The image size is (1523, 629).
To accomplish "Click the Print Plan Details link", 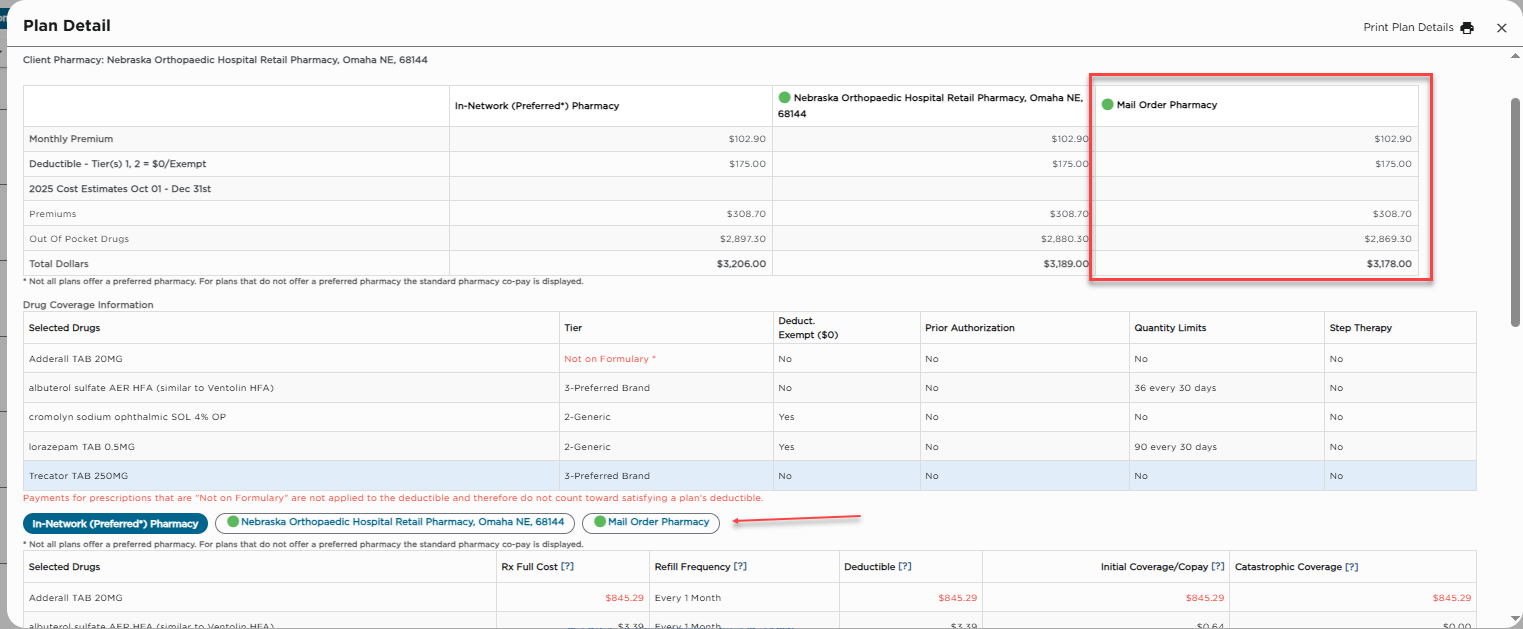I will [1408, 28].
